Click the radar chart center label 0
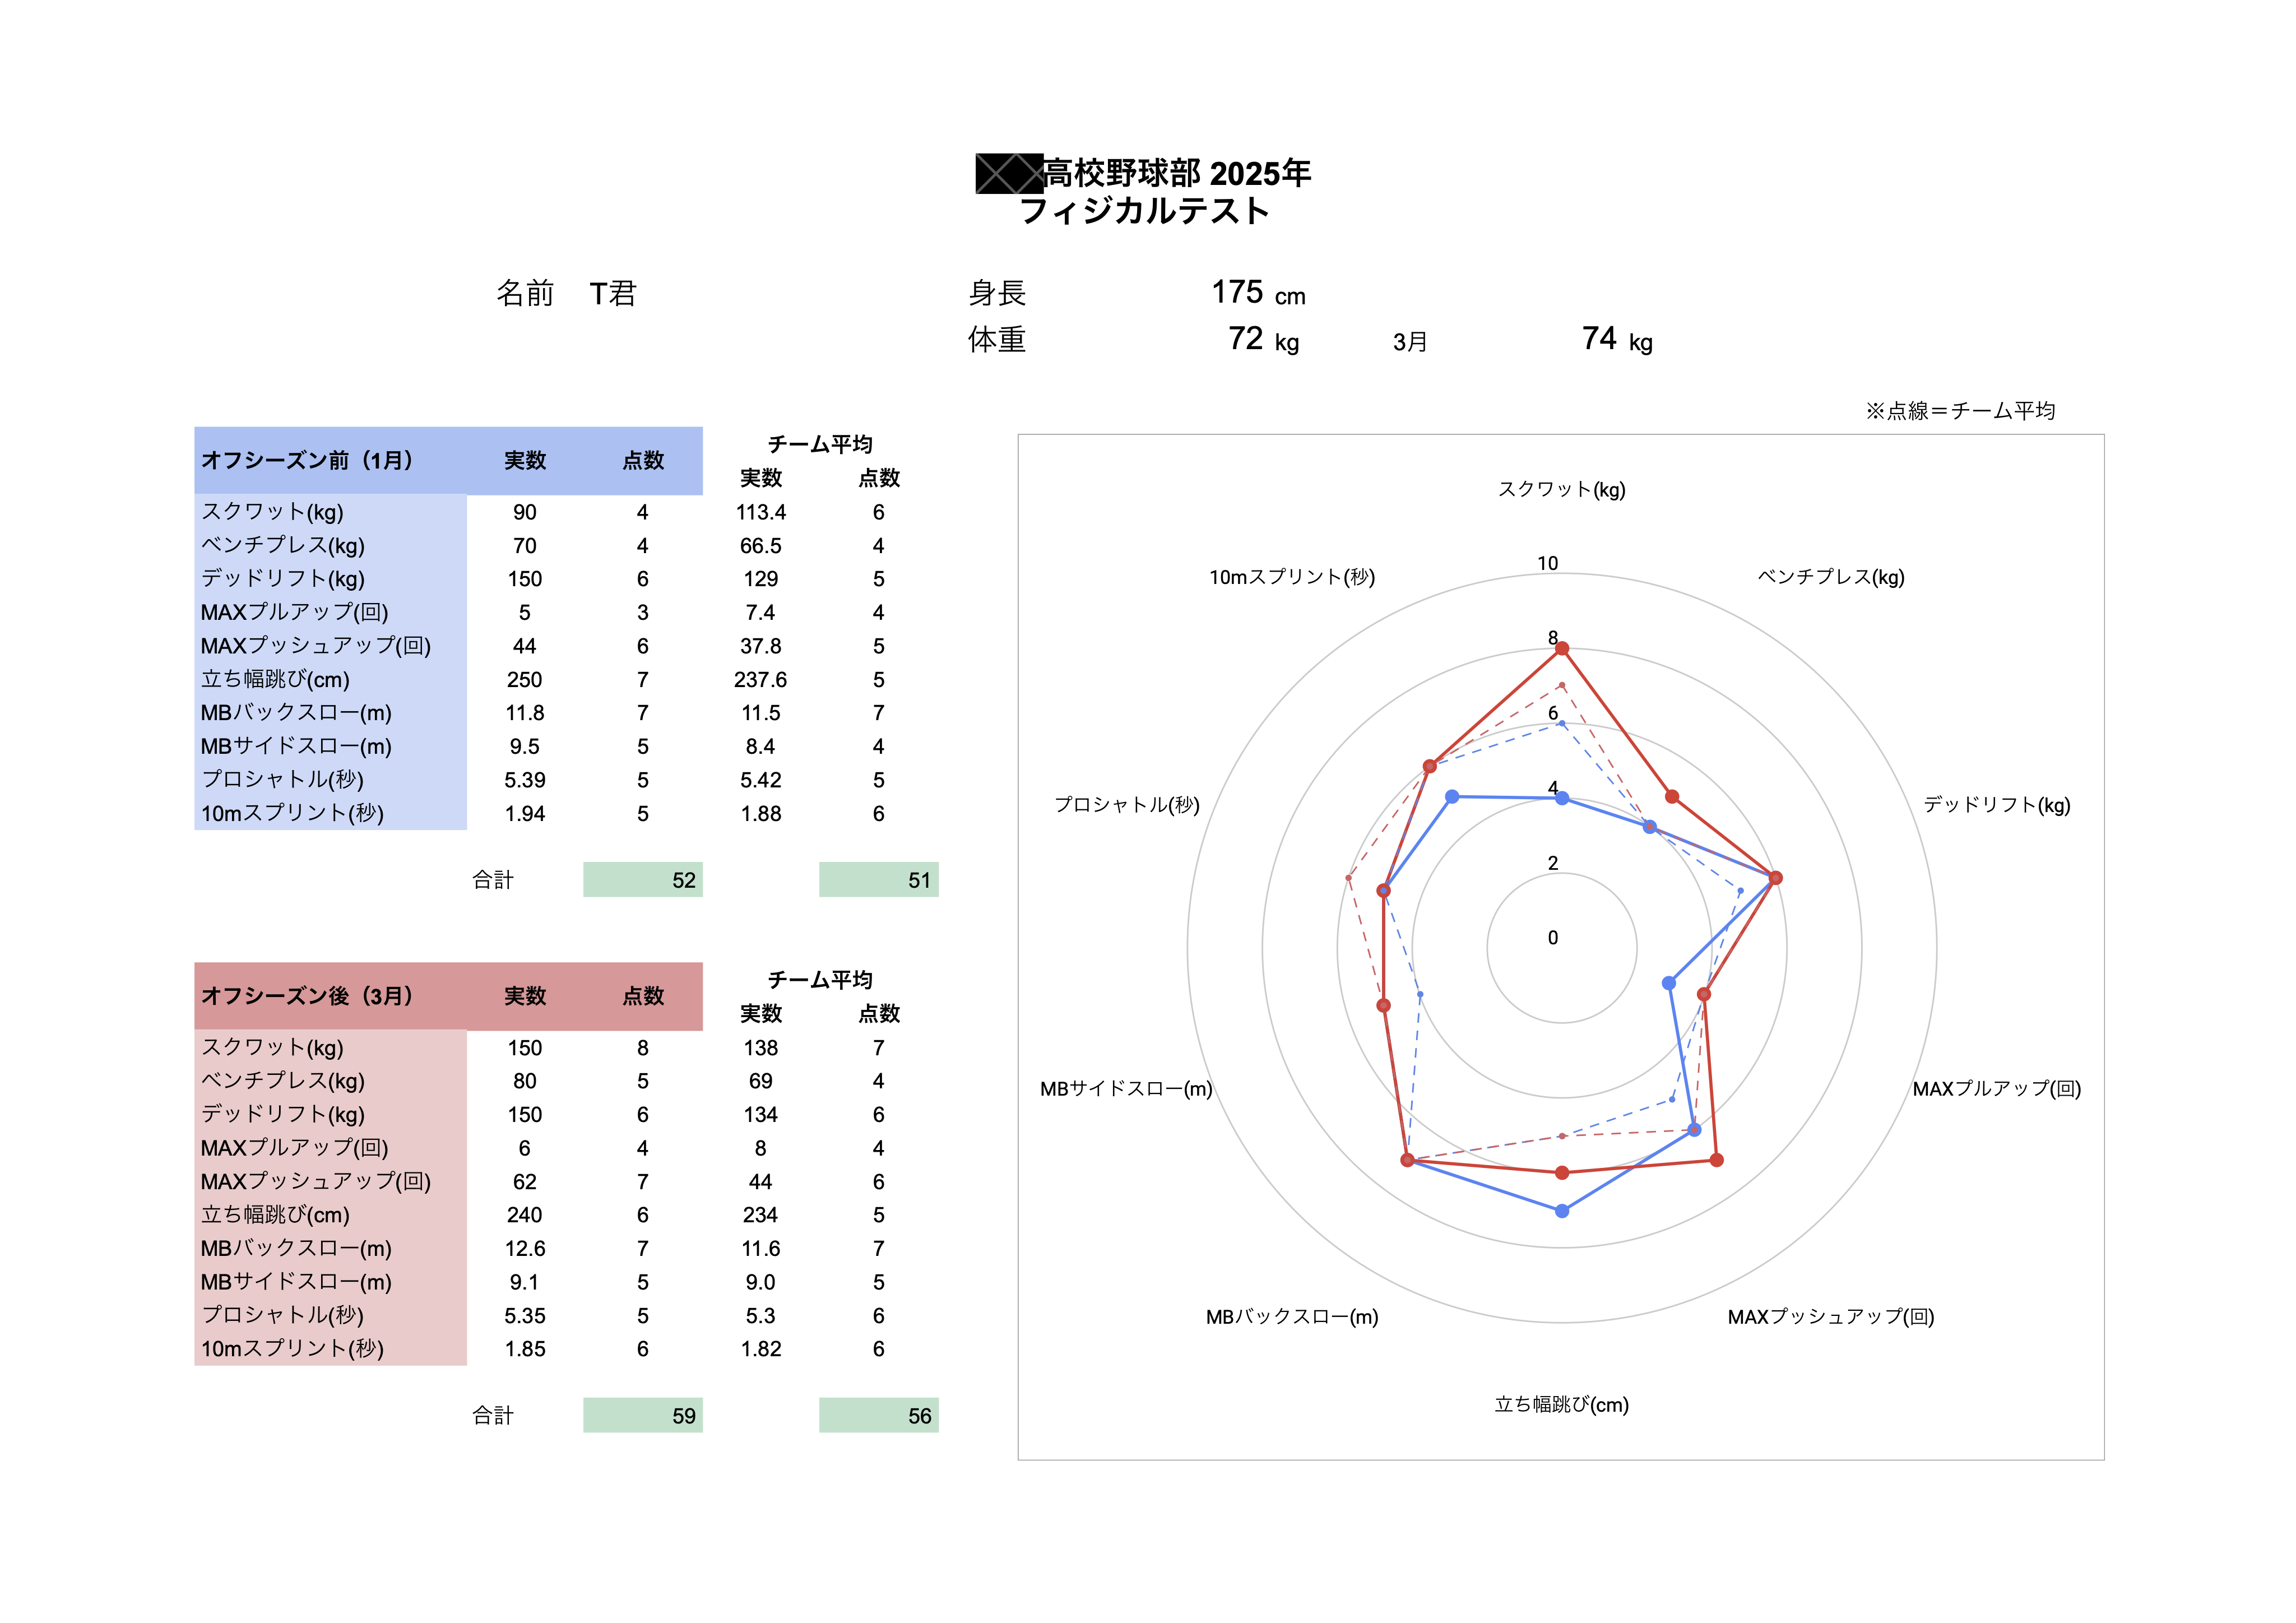 pyautogui.click(x=1552, y=938)
